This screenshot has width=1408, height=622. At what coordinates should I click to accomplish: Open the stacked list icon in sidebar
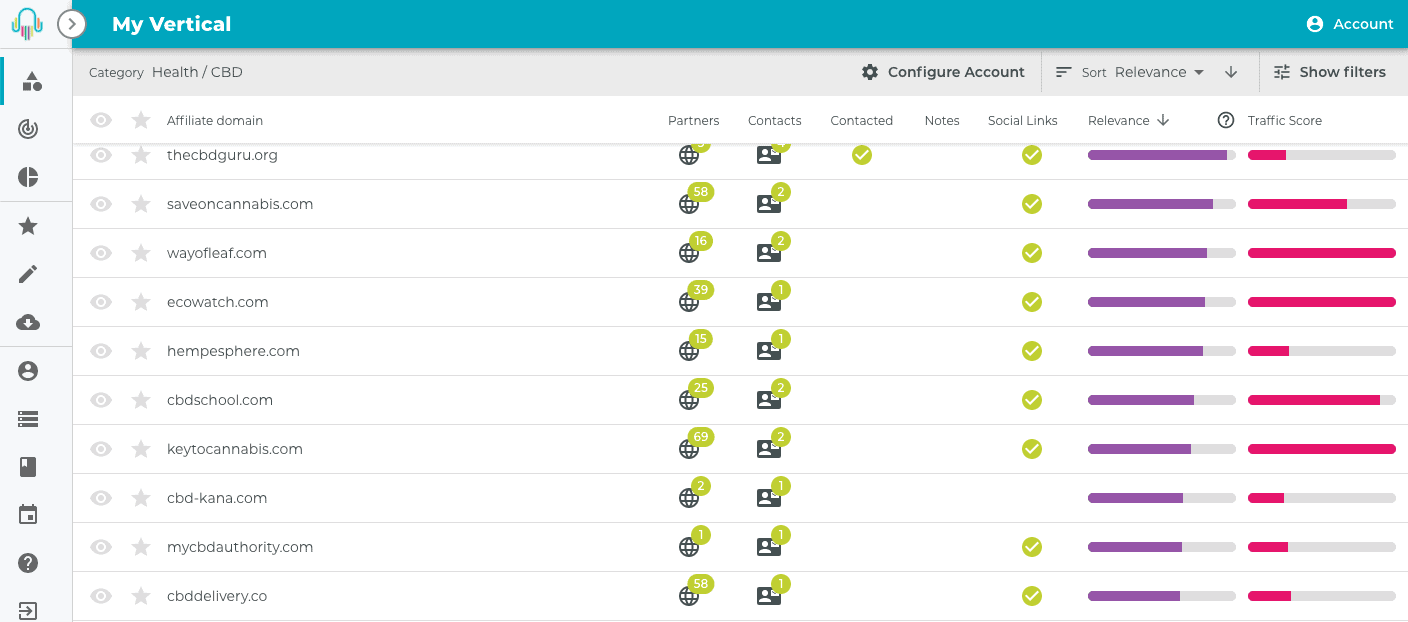[29, 419]
